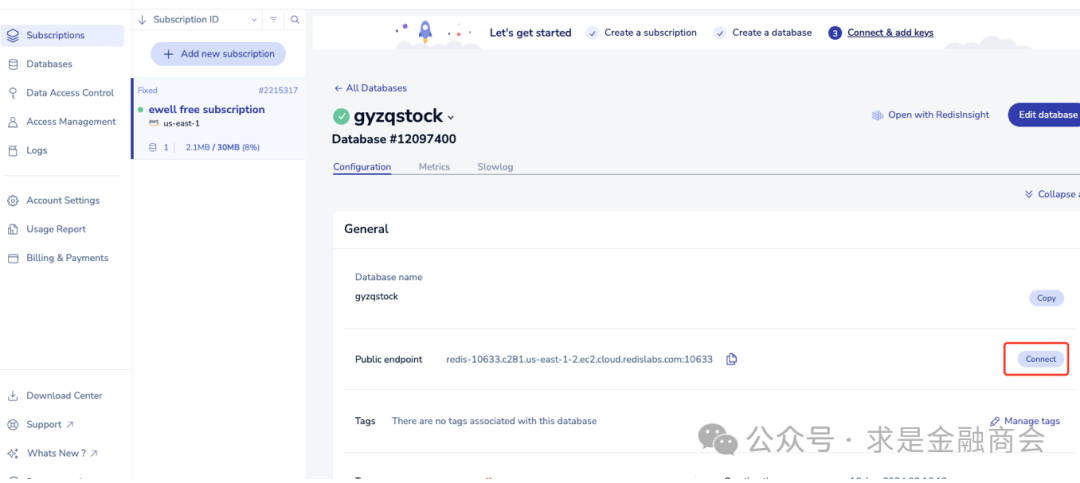The width and height of the screenshot is (1080, 483).
Task: Expand the gyzqstock database name dropdown
Action: [451, 118]
